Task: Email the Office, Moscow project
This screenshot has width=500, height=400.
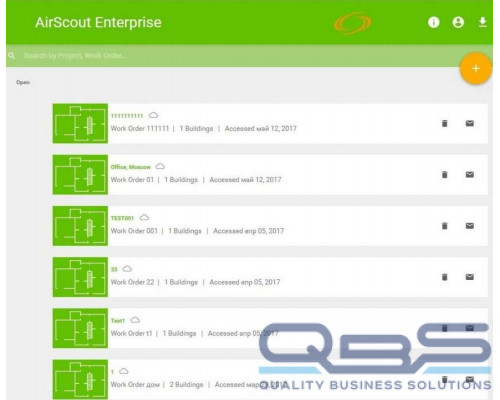Action: 470,175
